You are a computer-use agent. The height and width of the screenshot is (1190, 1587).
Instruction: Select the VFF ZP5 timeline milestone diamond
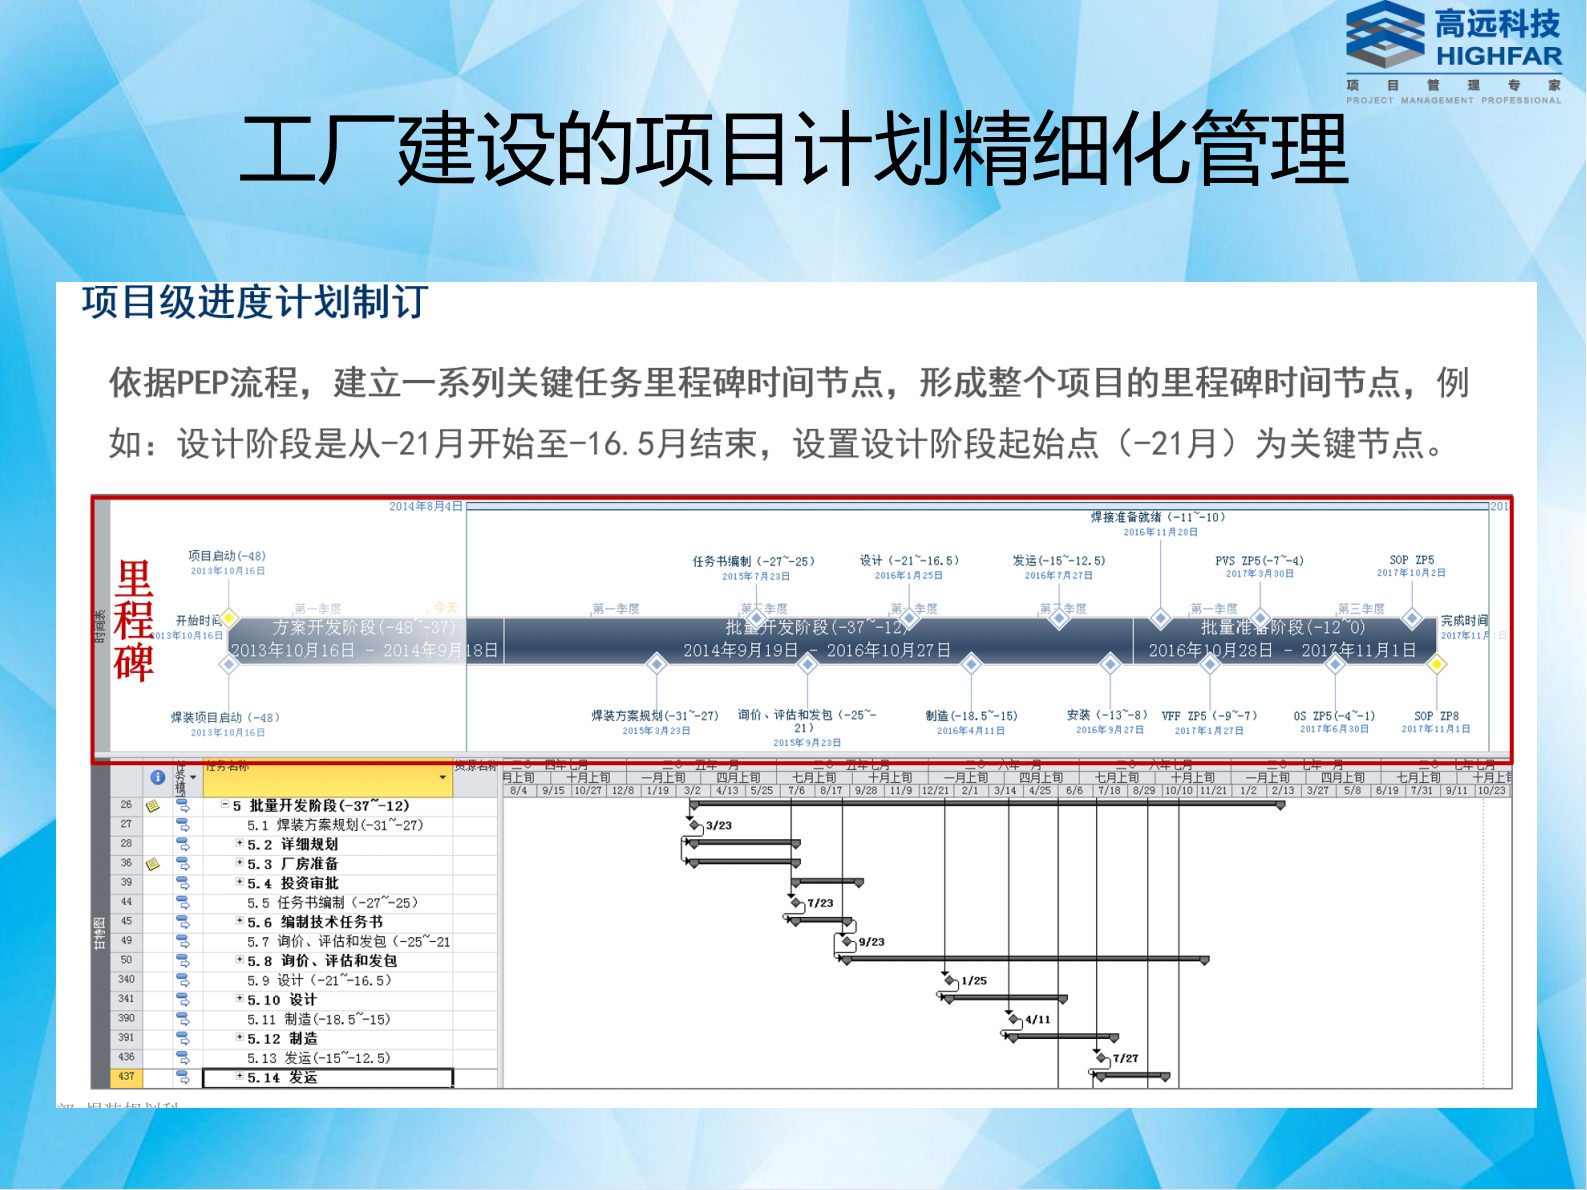(1210, 663)
